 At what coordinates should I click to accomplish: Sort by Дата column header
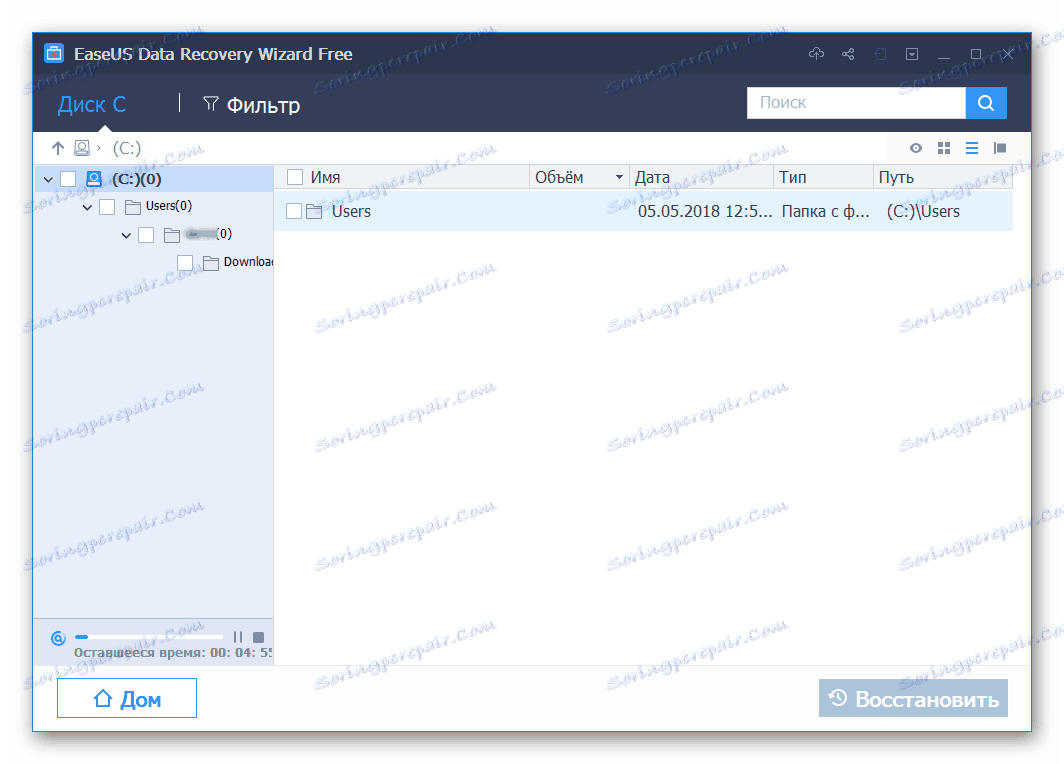click(652, 177)
